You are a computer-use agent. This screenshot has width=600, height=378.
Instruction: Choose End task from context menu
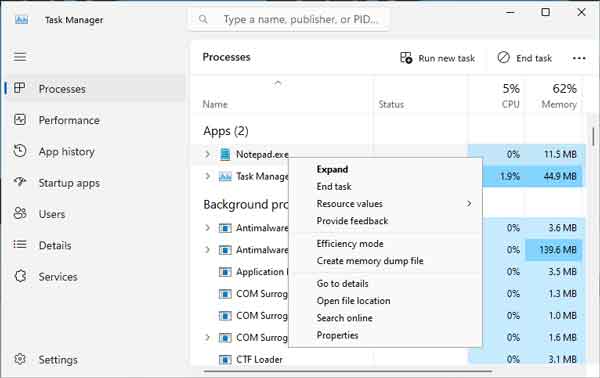pos(334,187)
